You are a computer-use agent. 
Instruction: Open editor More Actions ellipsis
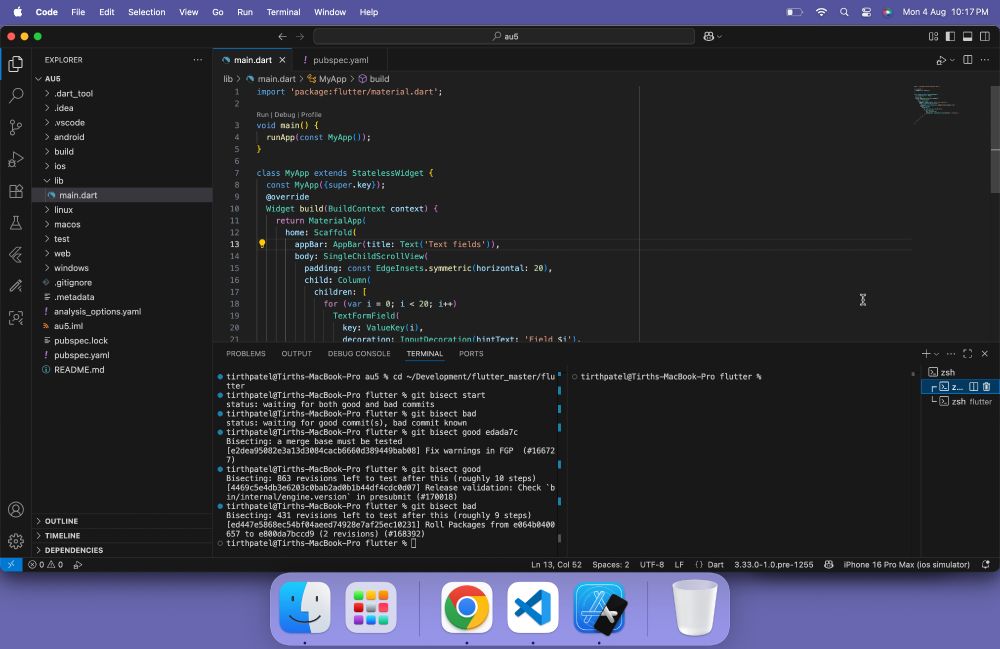point(985,60)
